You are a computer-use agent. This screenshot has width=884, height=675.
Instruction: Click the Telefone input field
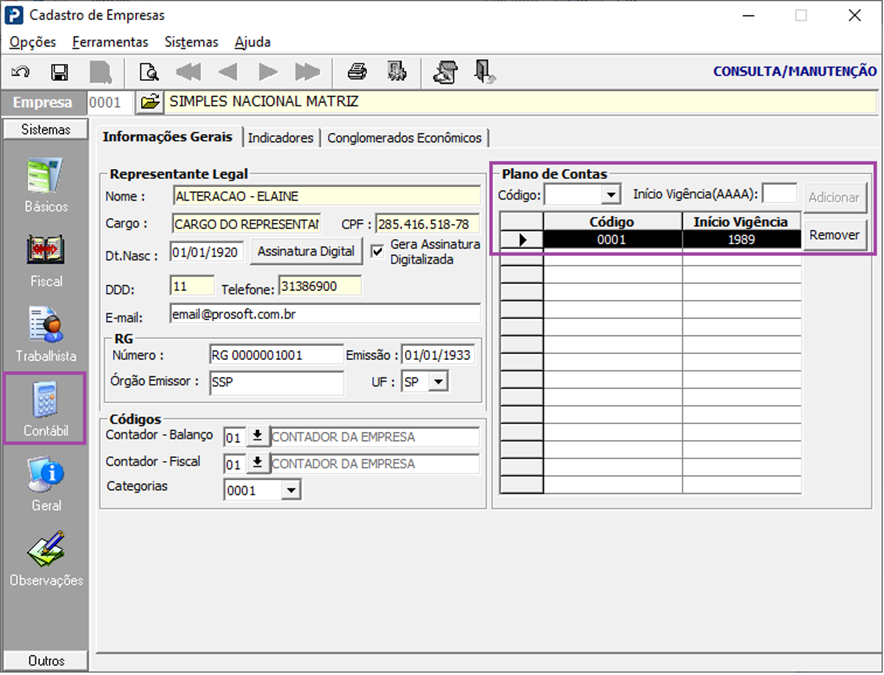(x=320, y=286)
